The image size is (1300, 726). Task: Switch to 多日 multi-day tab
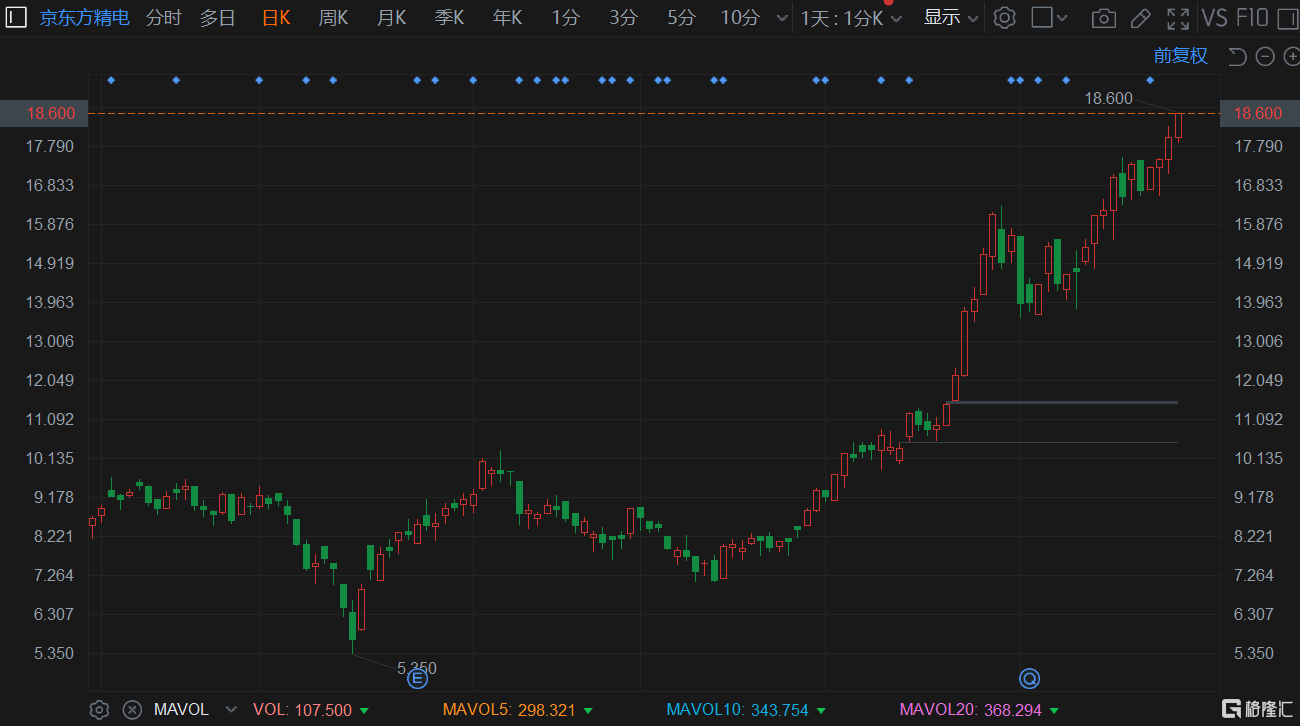click(x=217, y=18)
